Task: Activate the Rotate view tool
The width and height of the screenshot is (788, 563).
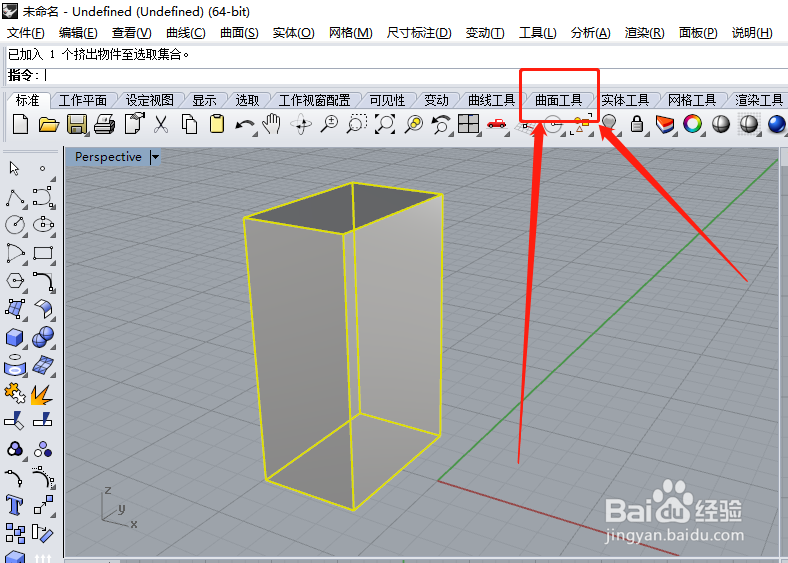Action: point(301,124)
